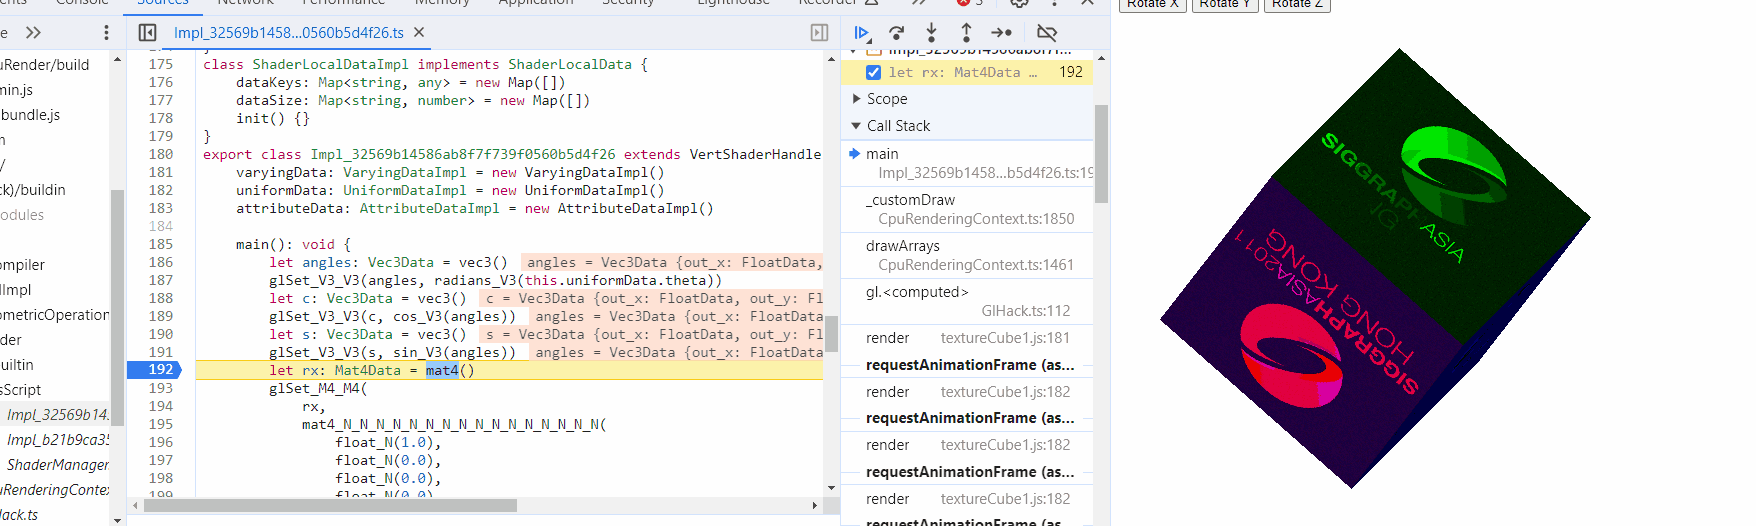Click the Rotate Y button

(x=1225, y=4)
